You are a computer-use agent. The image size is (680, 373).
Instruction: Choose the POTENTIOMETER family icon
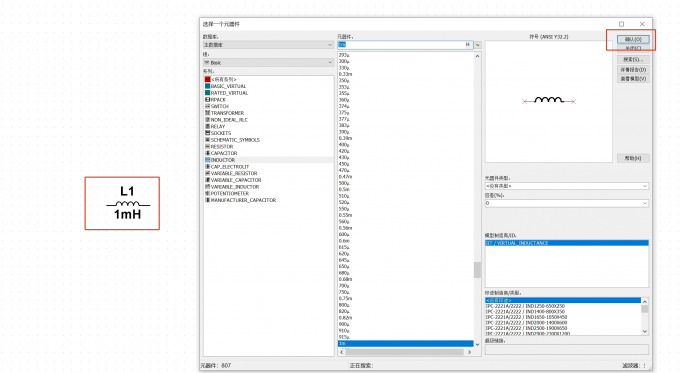207,193
